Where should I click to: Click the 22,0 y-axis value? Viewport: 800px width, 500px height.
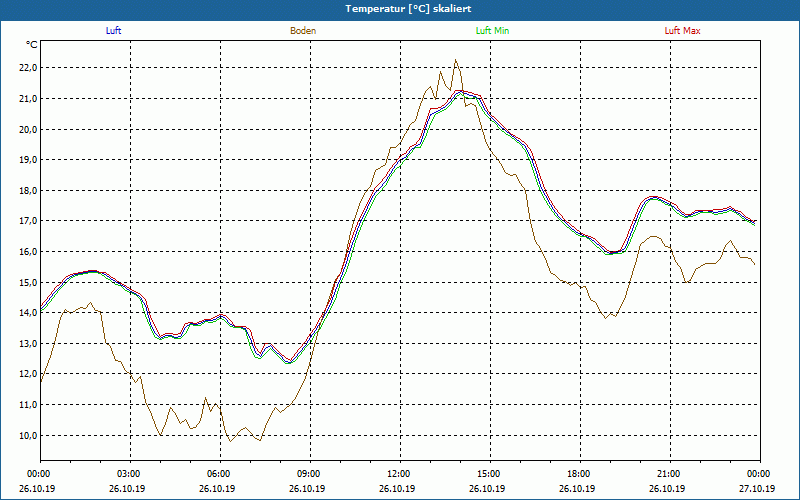click(28, 68)
